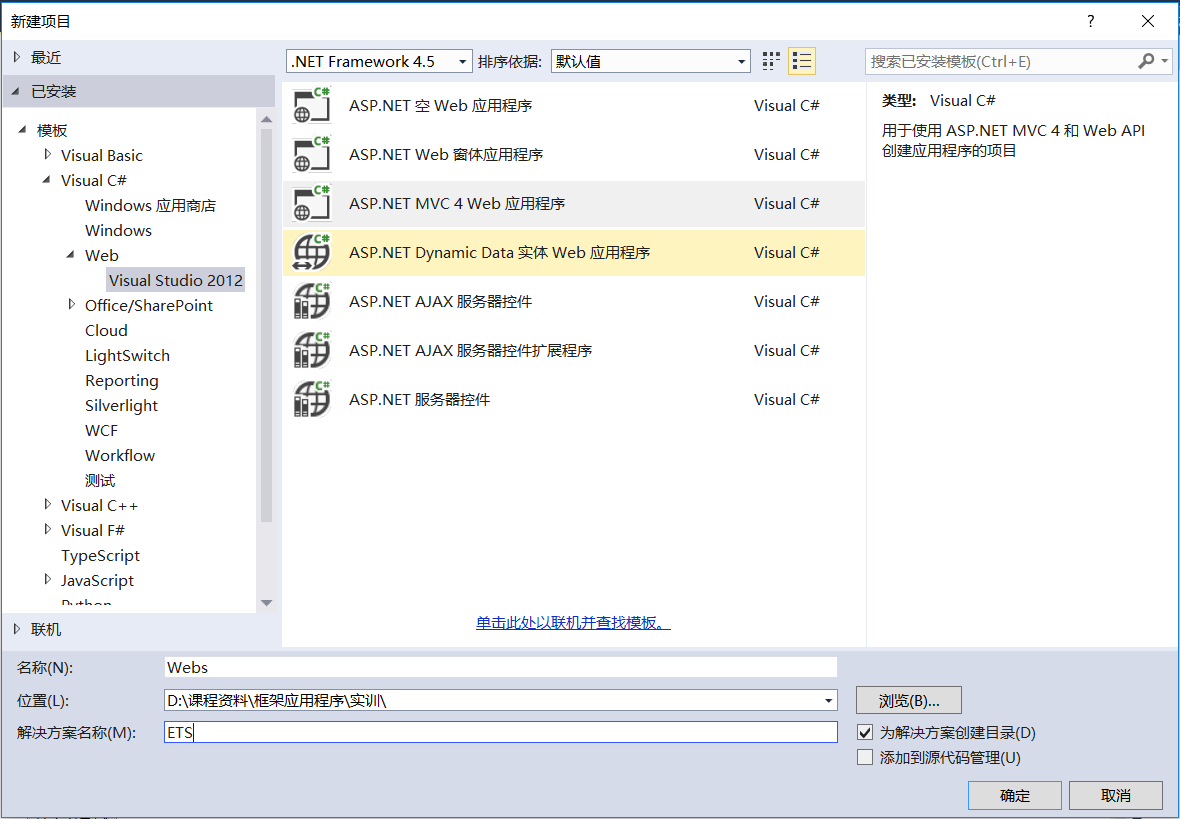Expand the 联机 section
This screenshot has height=819, width=1180.
[17, 629]
